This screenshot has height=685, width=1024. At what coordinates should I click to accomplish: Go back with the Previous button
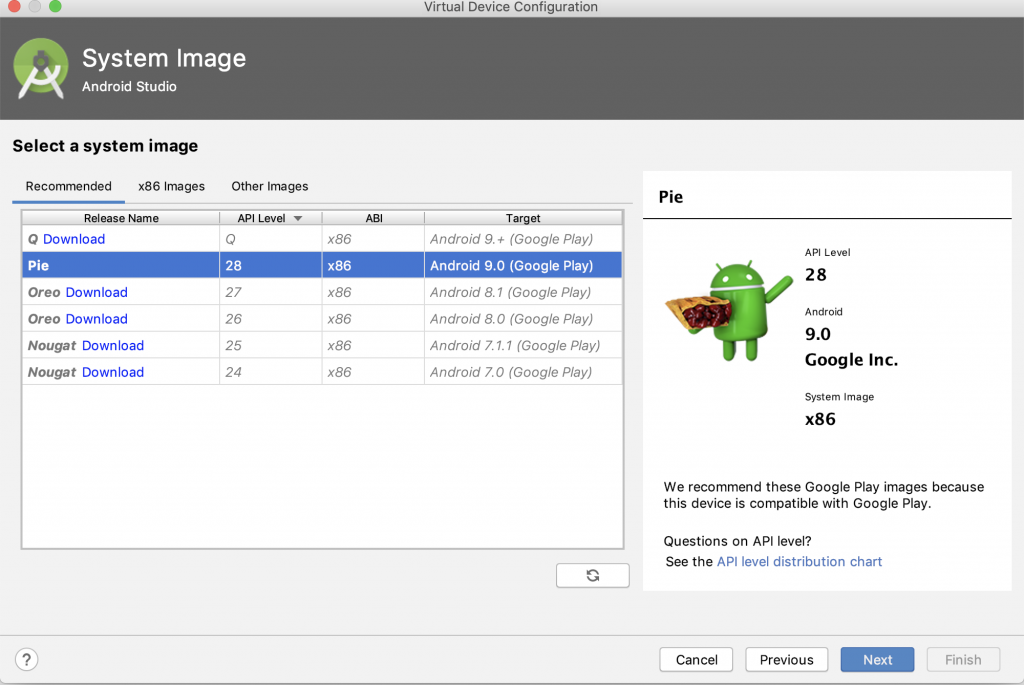786,660
